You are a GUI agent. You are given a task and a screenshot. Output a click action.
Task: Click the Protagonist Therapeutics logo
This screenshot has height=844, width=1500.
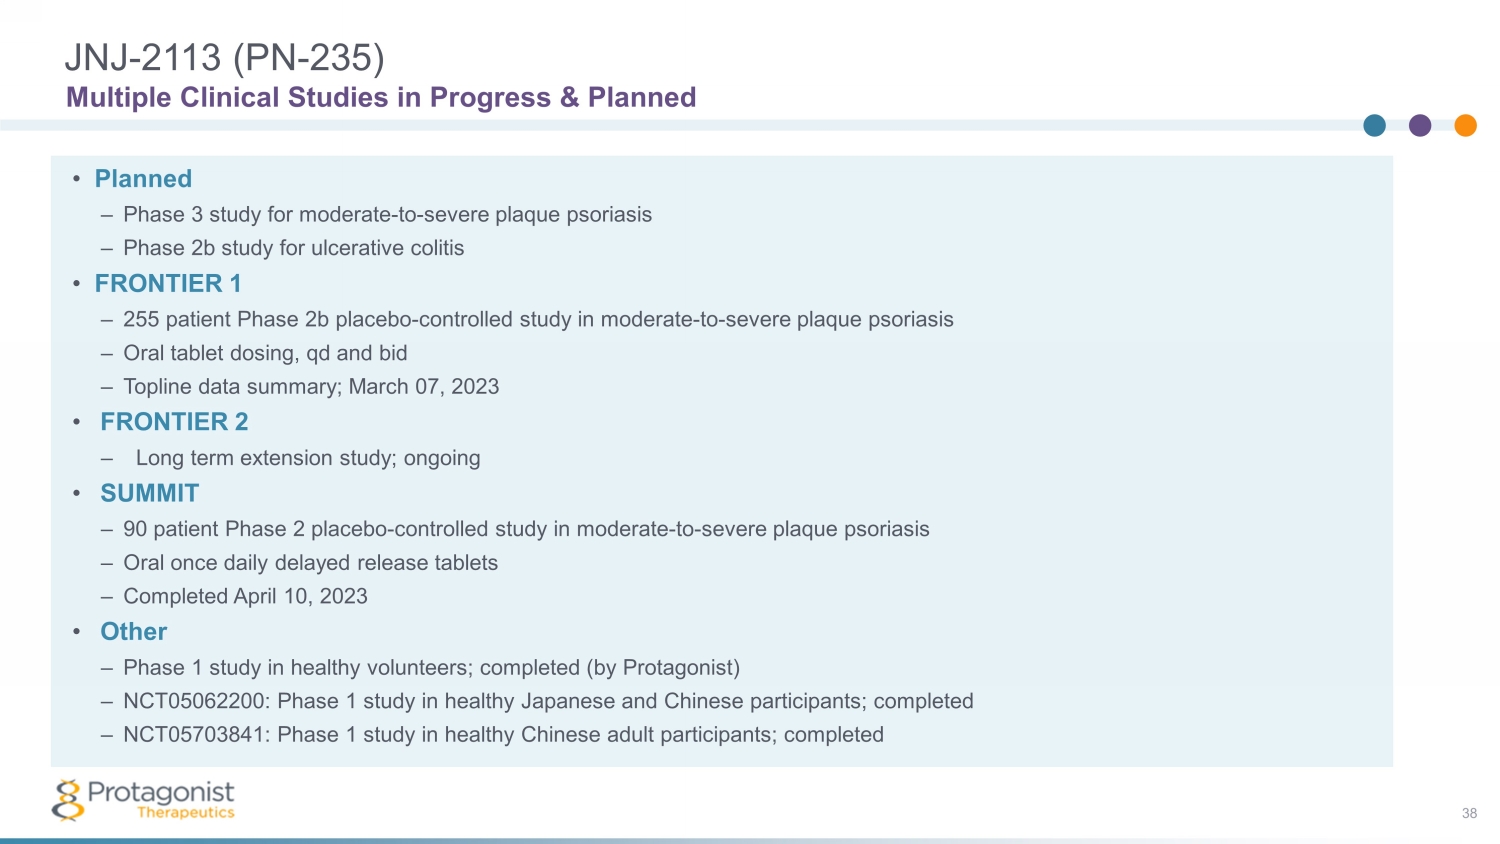(x=143, y=800)
